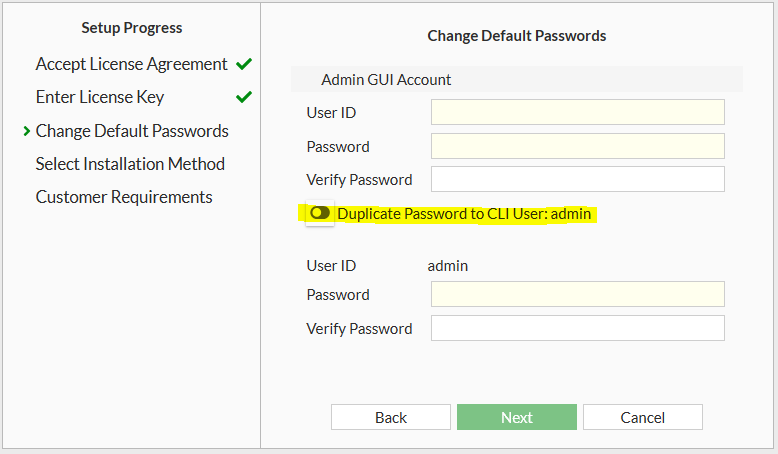778x454 pixels.
Task: Click the green Next button
Action: click(x=517, y=417)
